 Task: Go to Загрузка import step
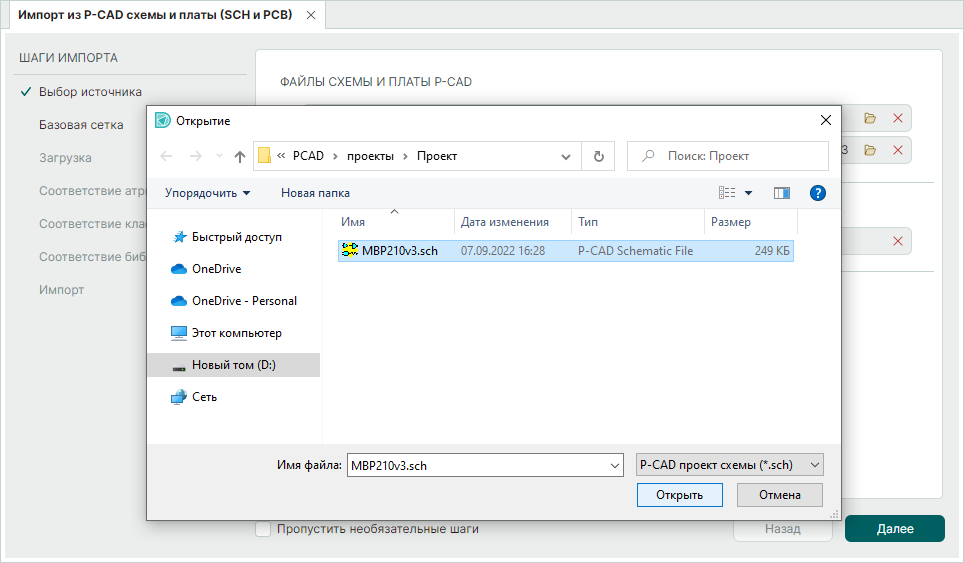tap(65, 158)
